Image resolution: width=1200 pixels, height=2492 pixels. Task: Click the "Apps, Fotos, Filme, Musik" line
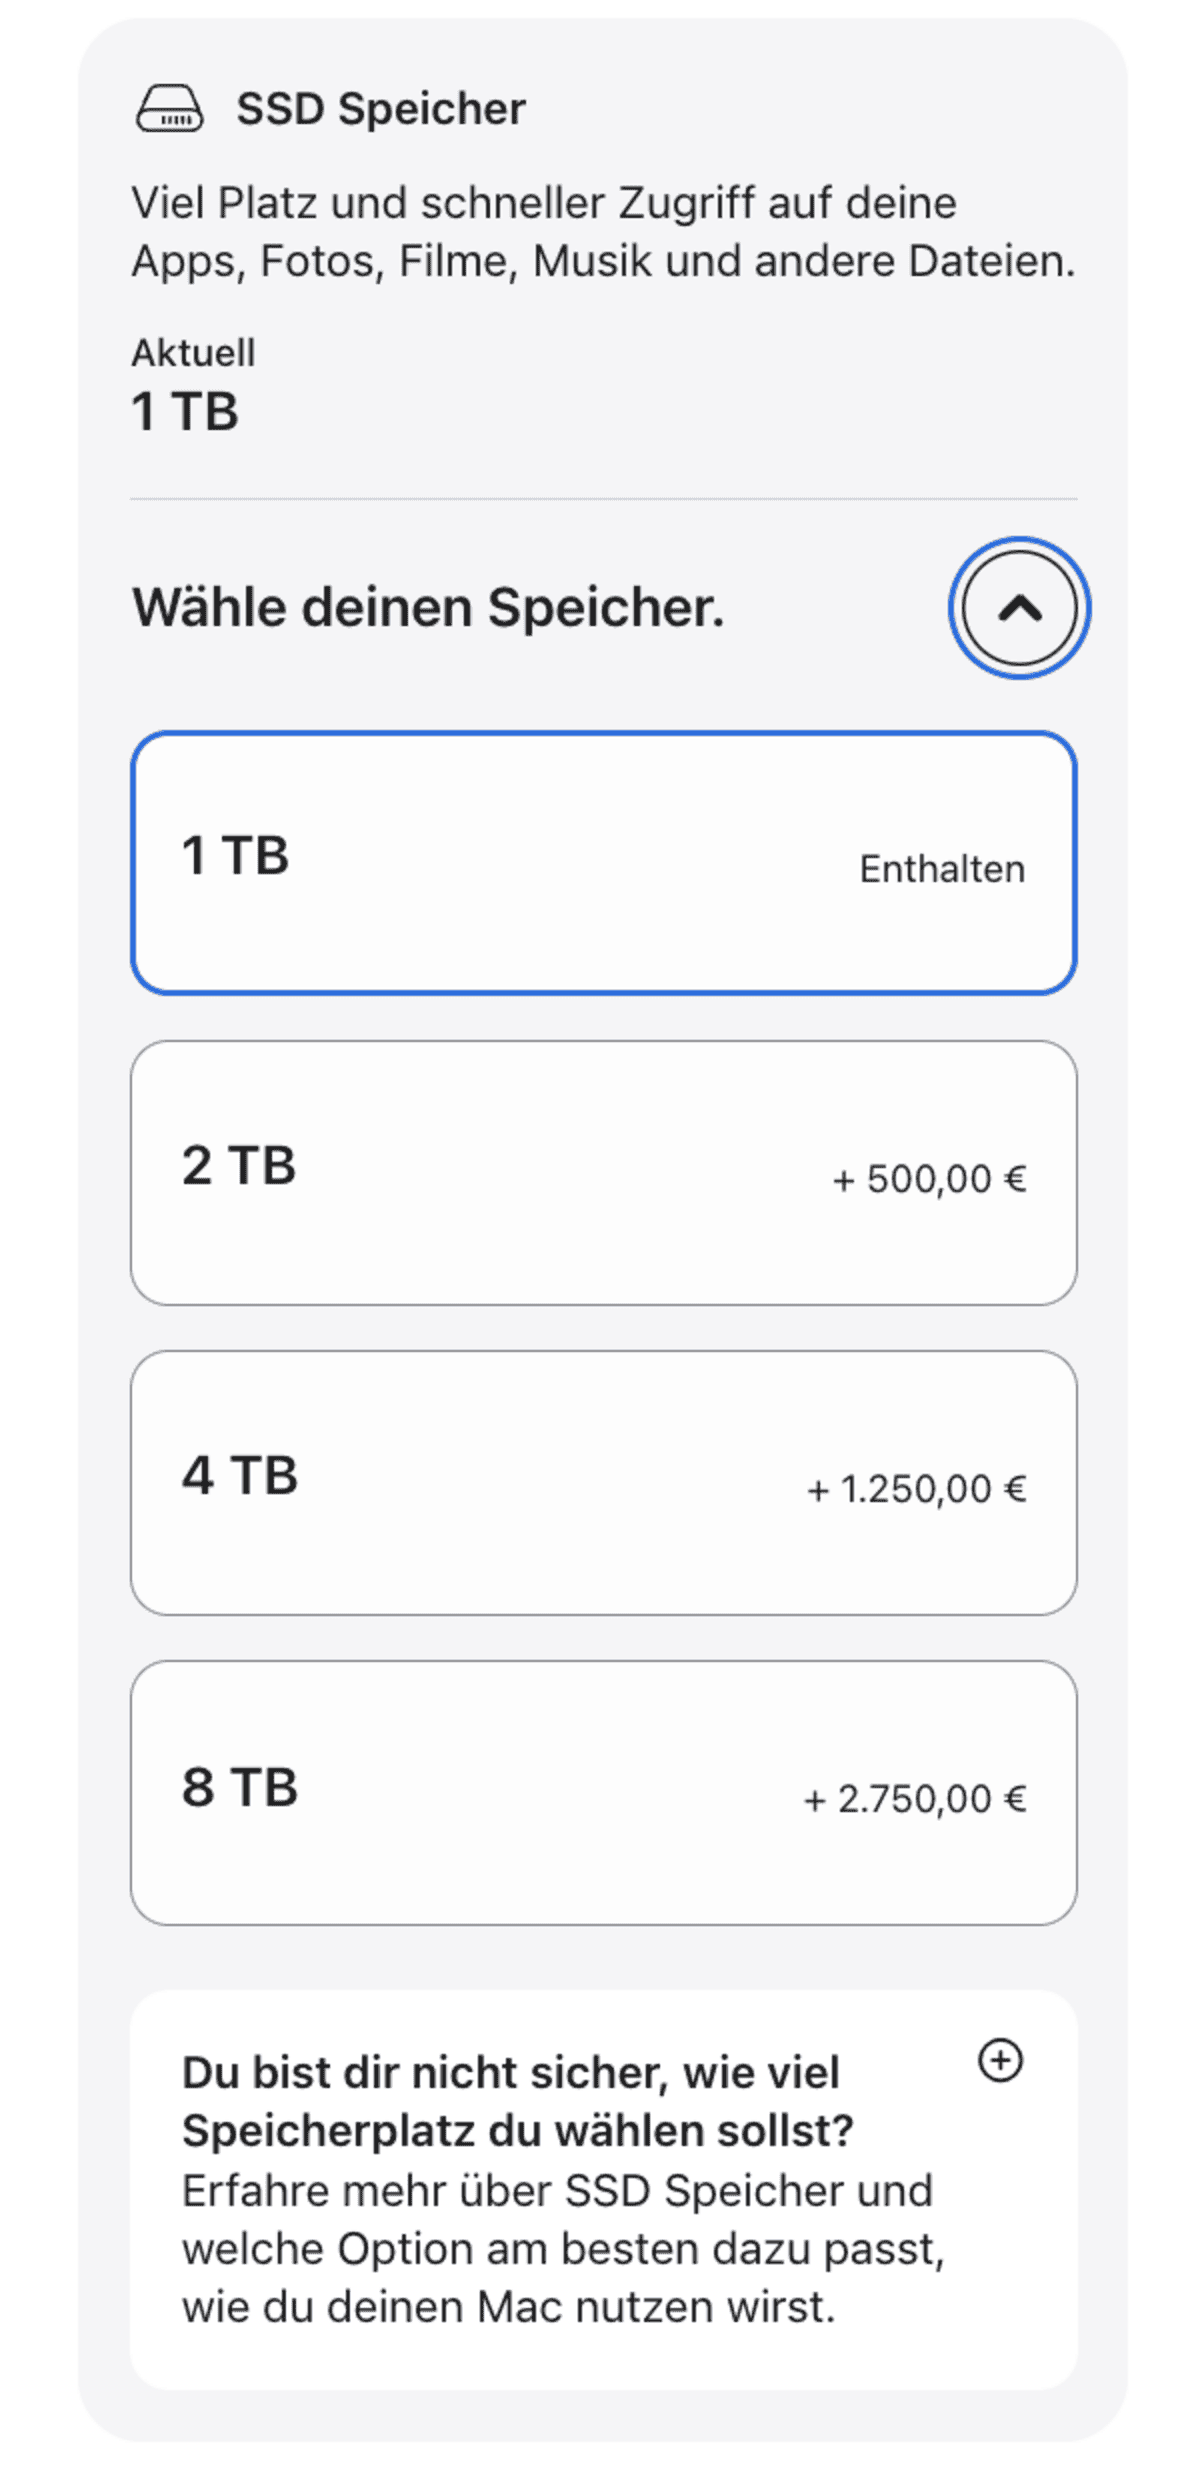603,261
